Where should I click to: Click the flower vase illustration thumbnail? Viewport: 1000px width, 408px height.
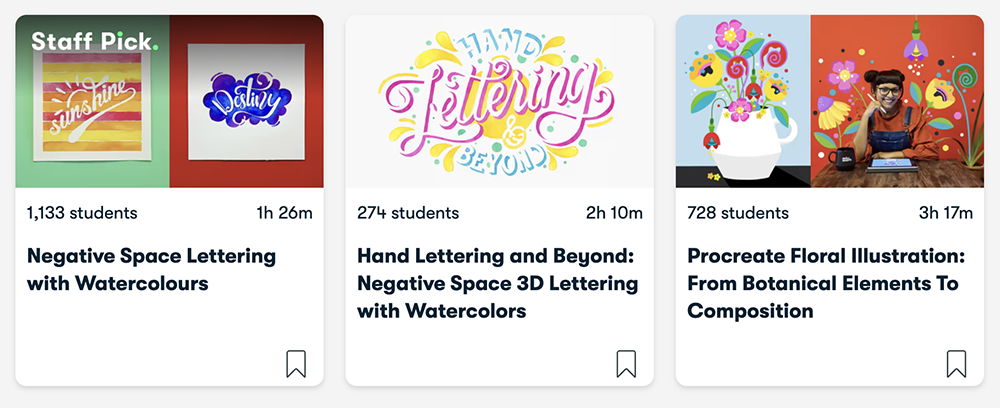point(743,110)
